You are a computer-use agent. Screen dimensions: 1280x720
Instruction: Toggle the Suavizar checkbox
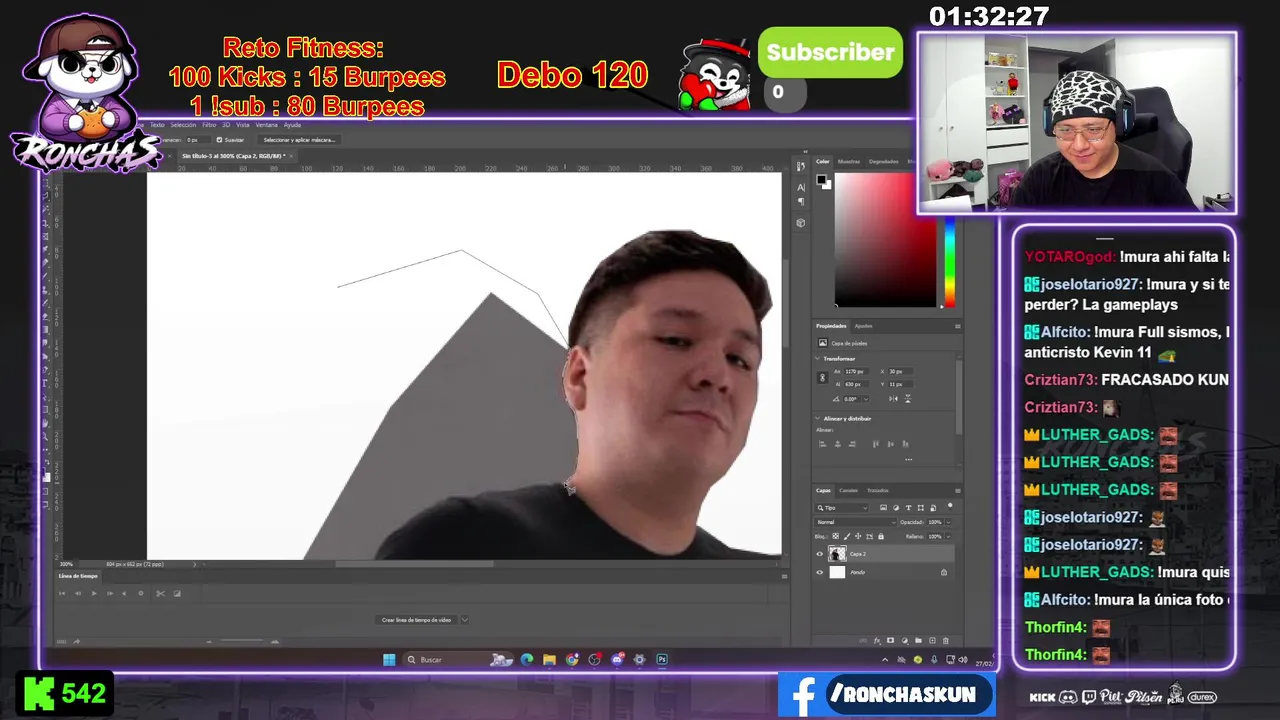220,140
